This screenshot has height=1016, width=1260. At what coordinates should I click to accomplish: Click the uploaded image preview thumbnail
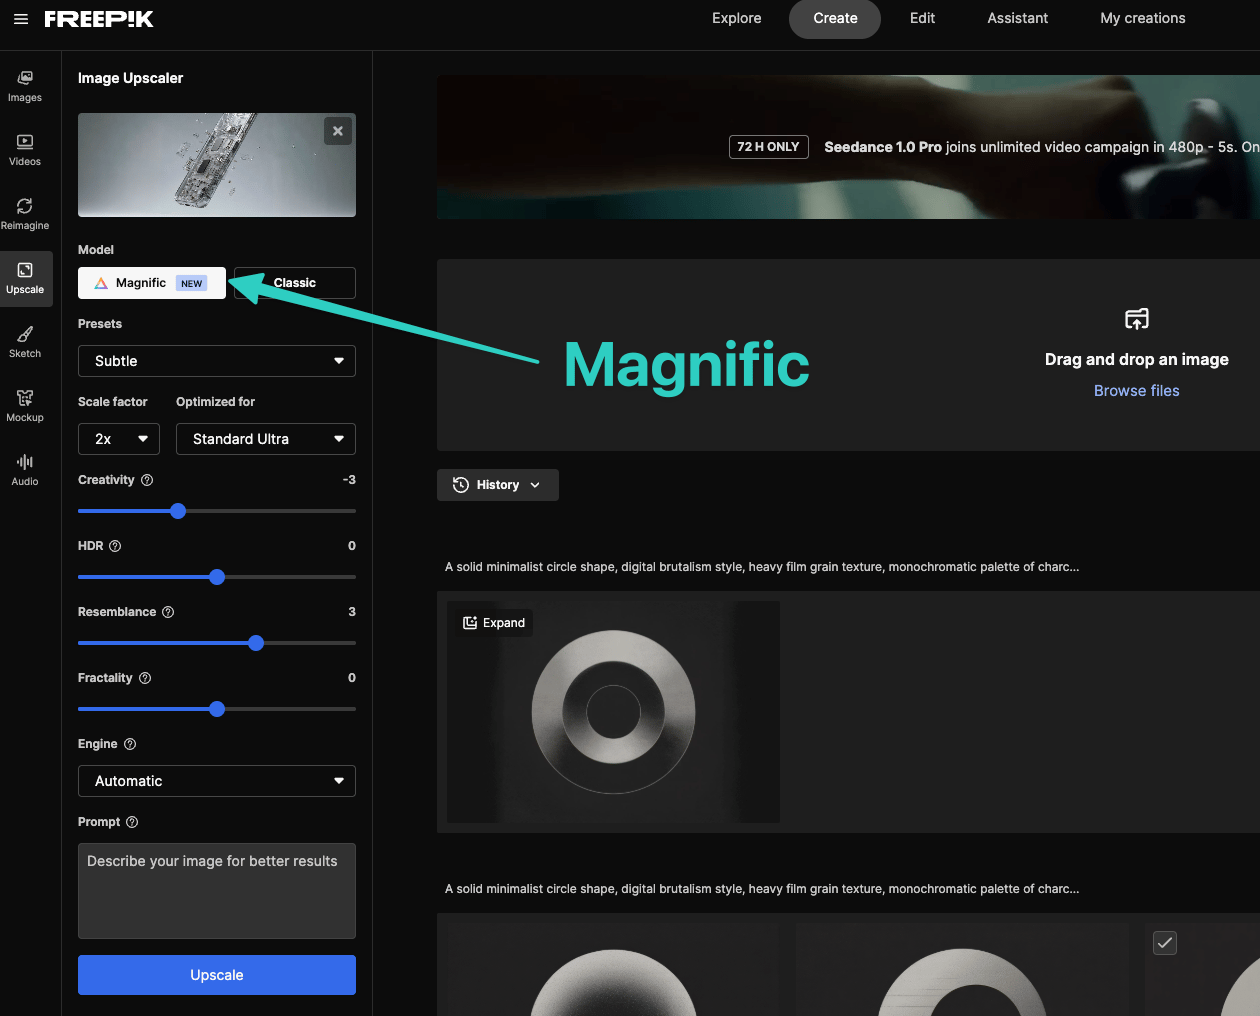[217, 165]
